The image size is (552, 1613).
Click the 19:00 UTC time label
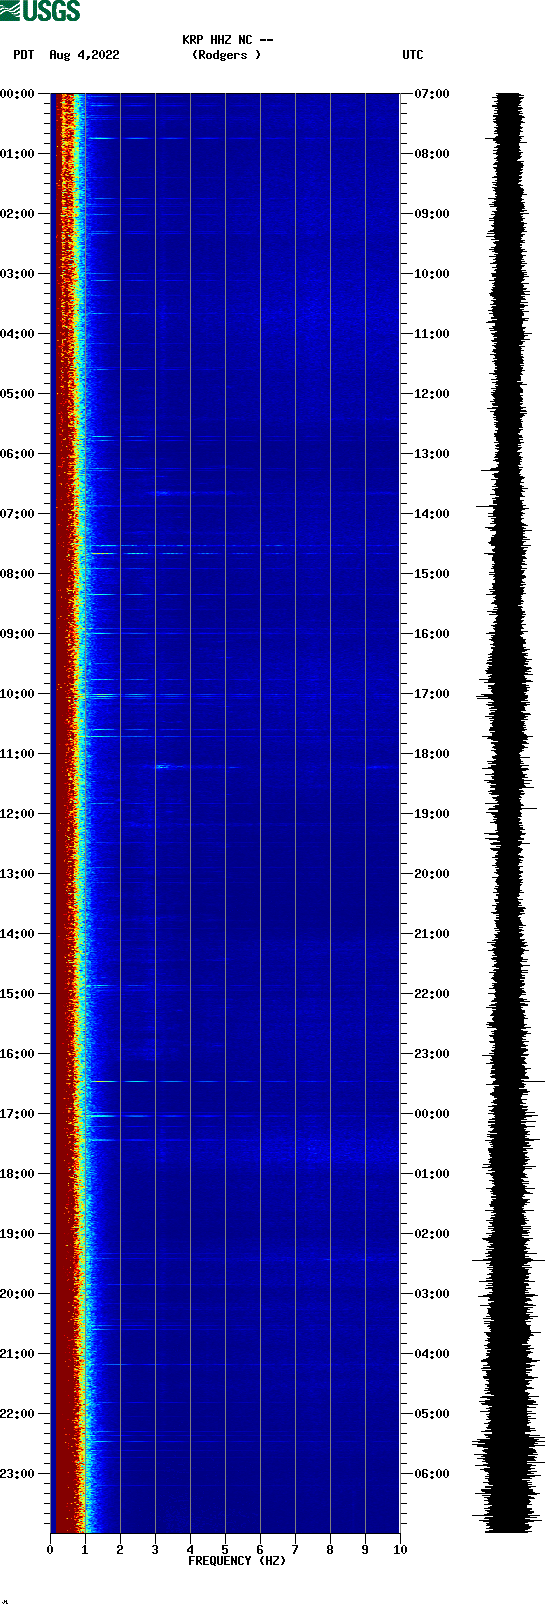[x=432, y=814]
